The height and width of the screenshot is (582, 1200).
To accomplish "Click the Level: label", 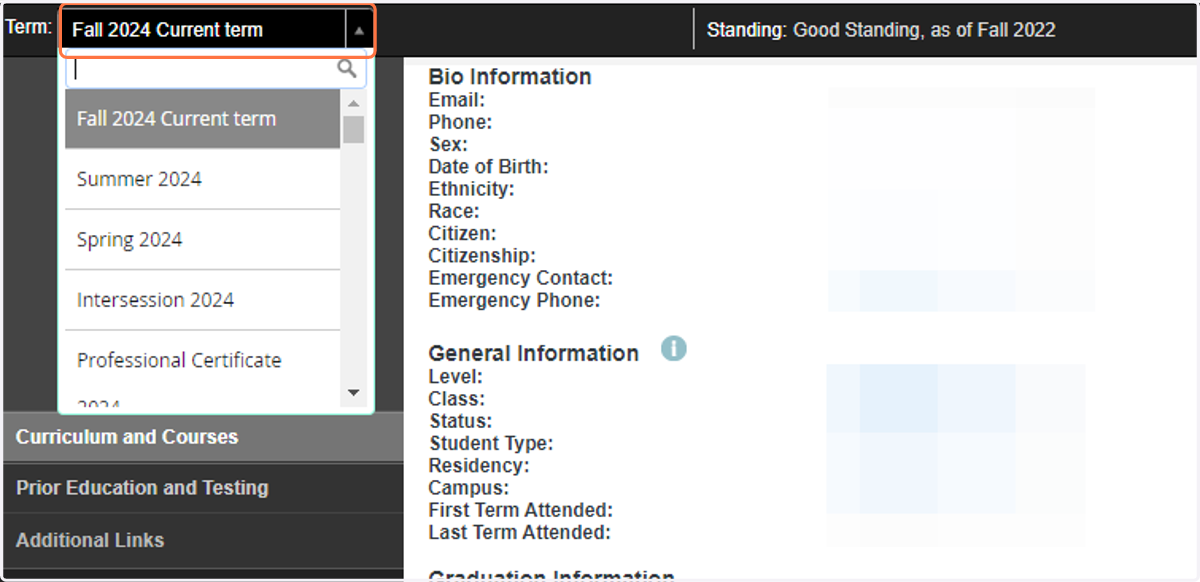I will 456,377.
